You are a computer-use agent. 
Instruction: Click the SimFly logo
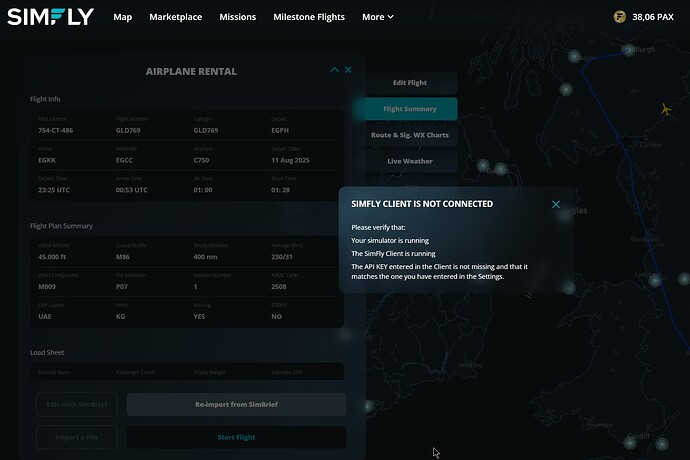(51, 17)
